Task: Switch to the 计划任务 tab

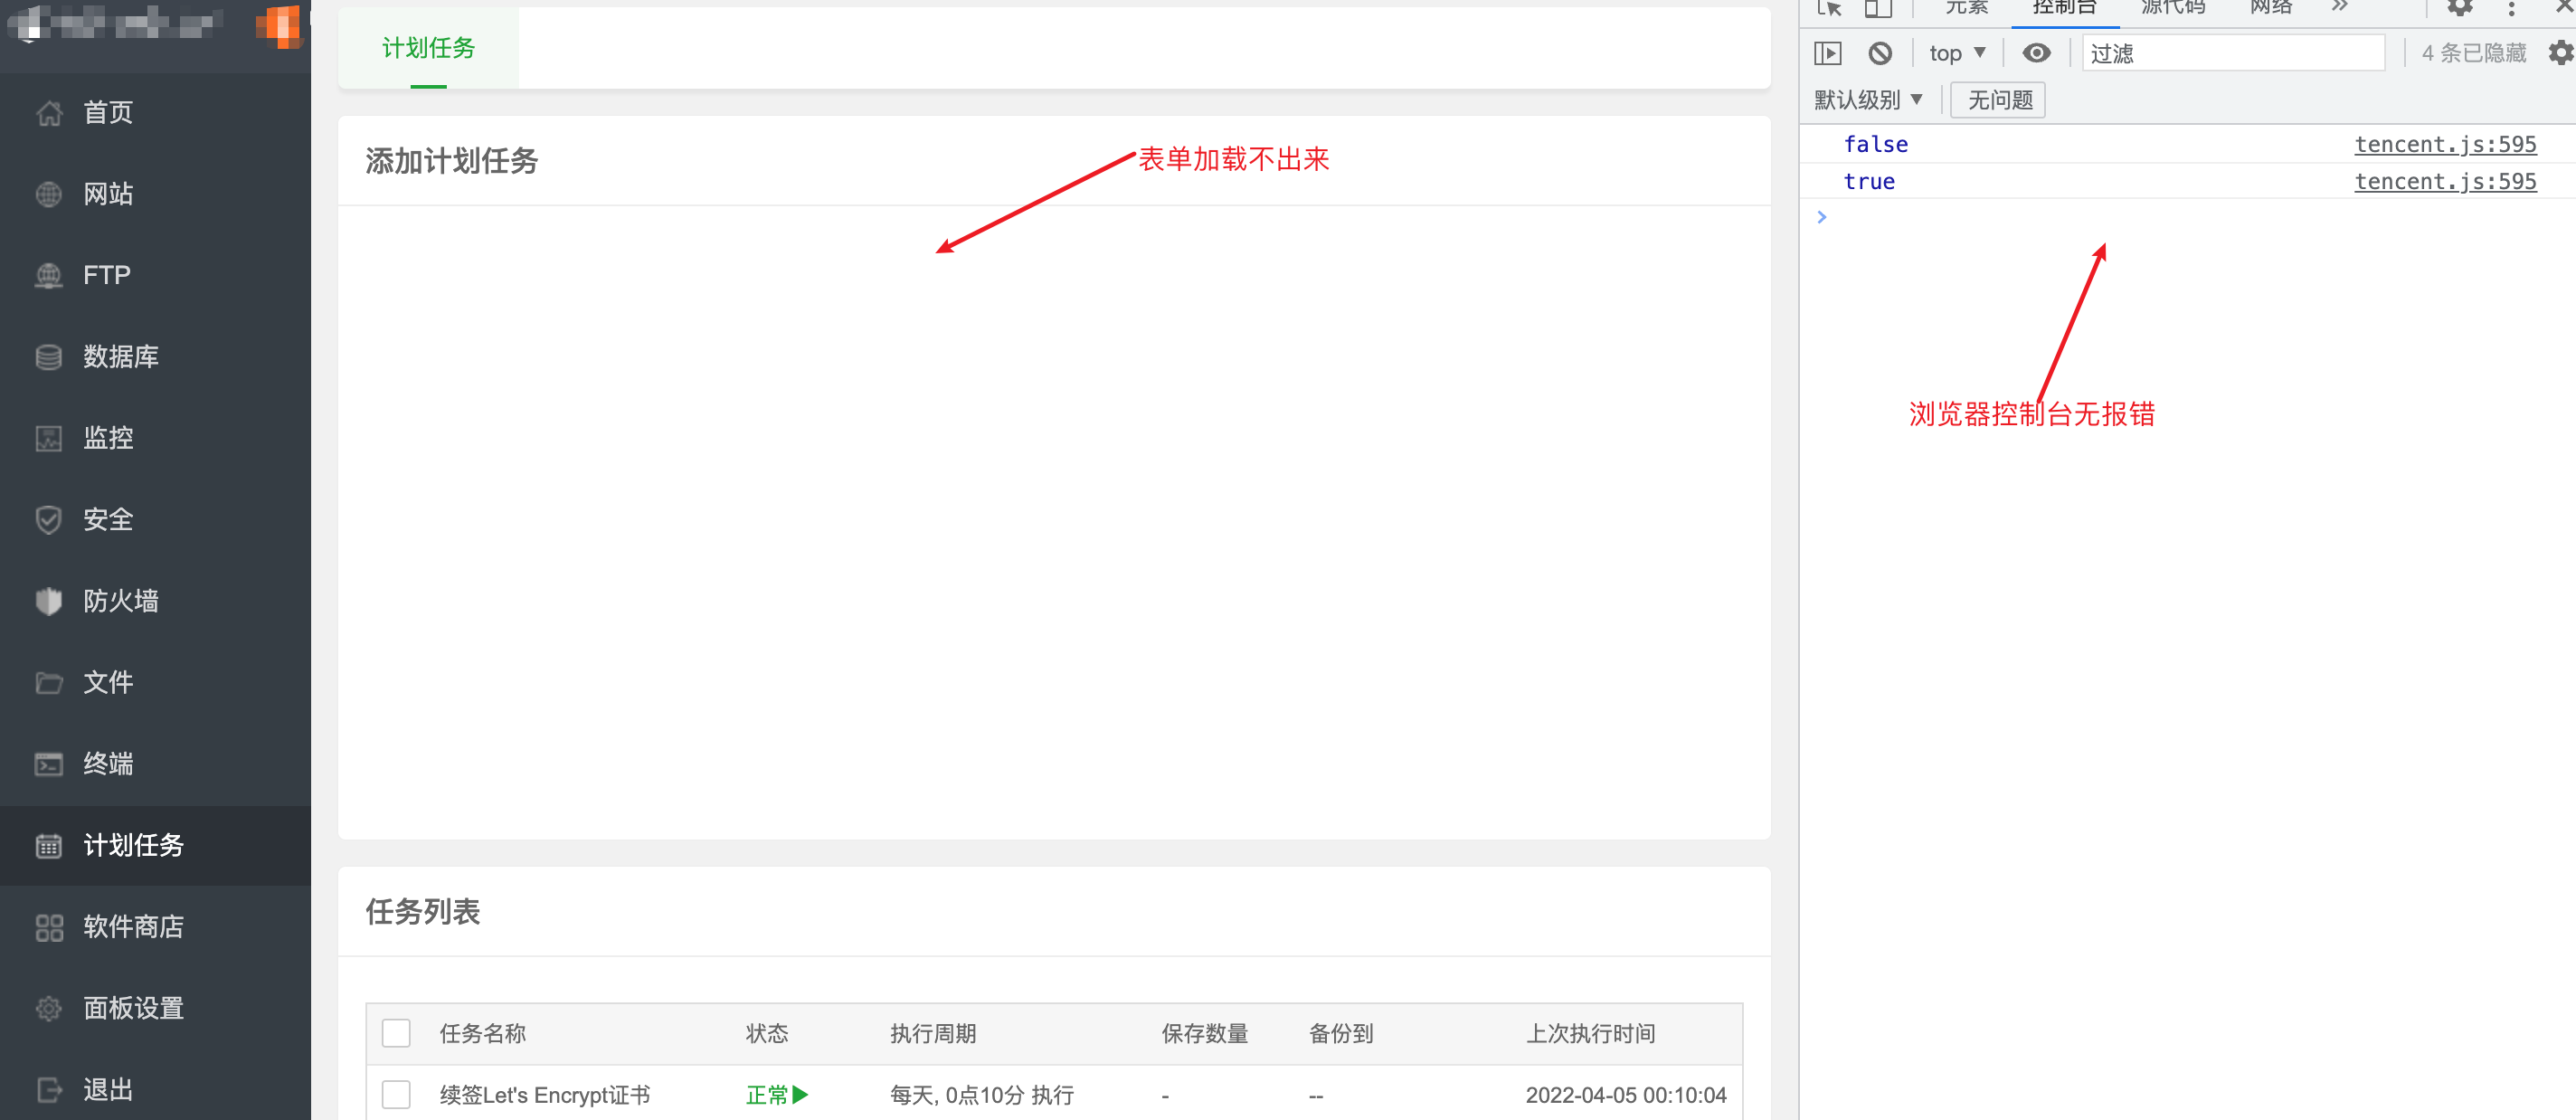Action: tap(428, 48)
